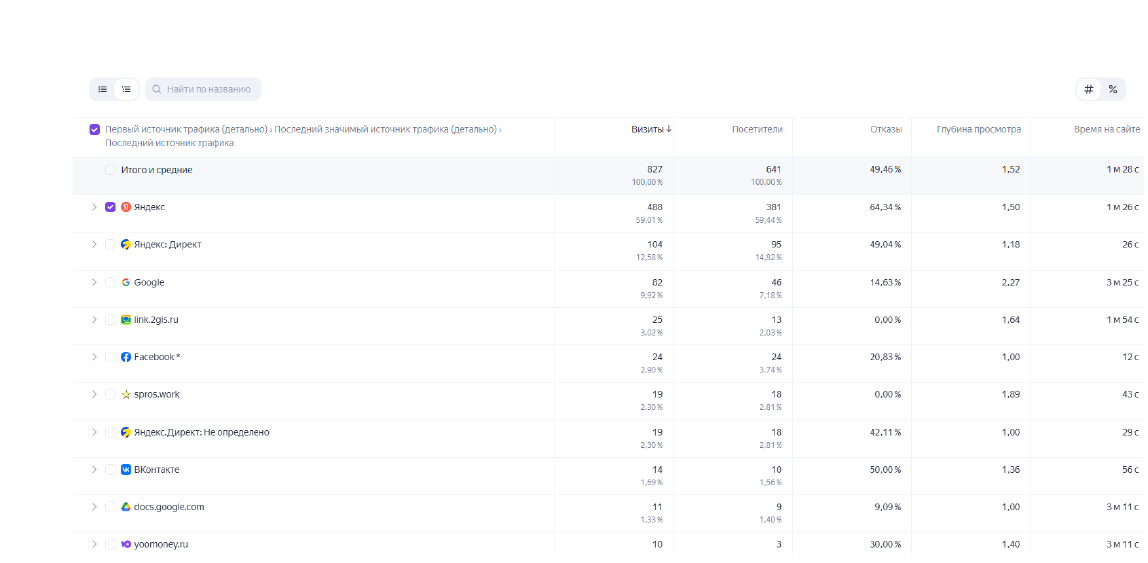Screen dimensions: 1148x563
Task: Expand Яндекс.Директ: Не определено row
Action: 94,433
